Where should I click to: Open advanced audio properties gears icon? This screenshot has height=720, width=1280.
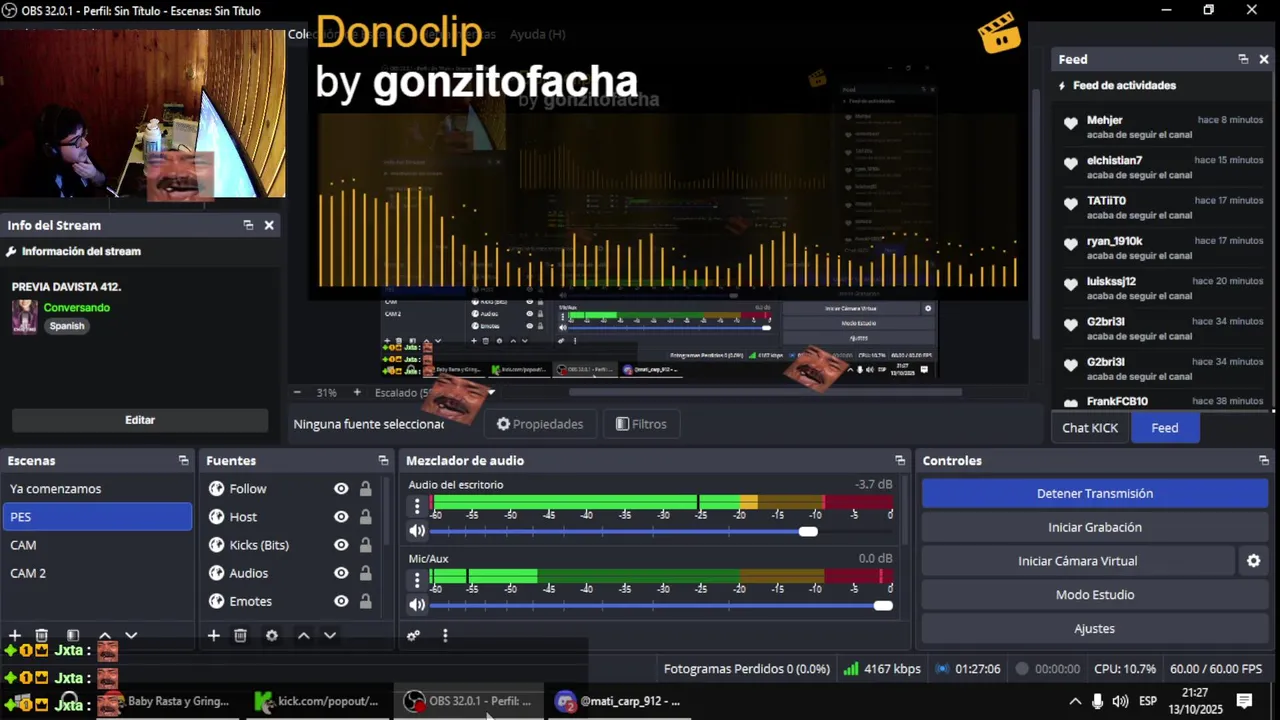coord(413,635)
